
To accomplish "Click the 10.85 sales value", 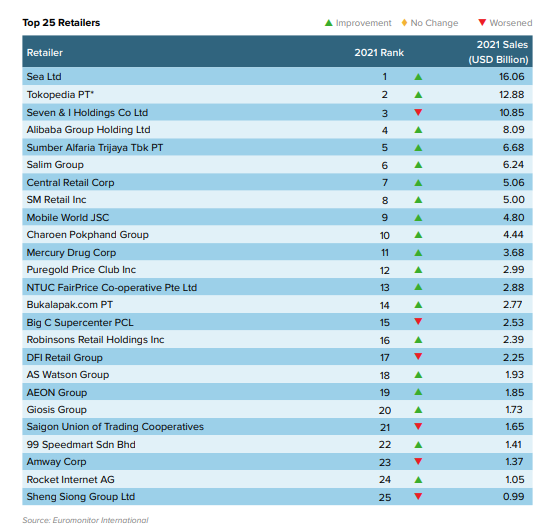I will (512, 113).
